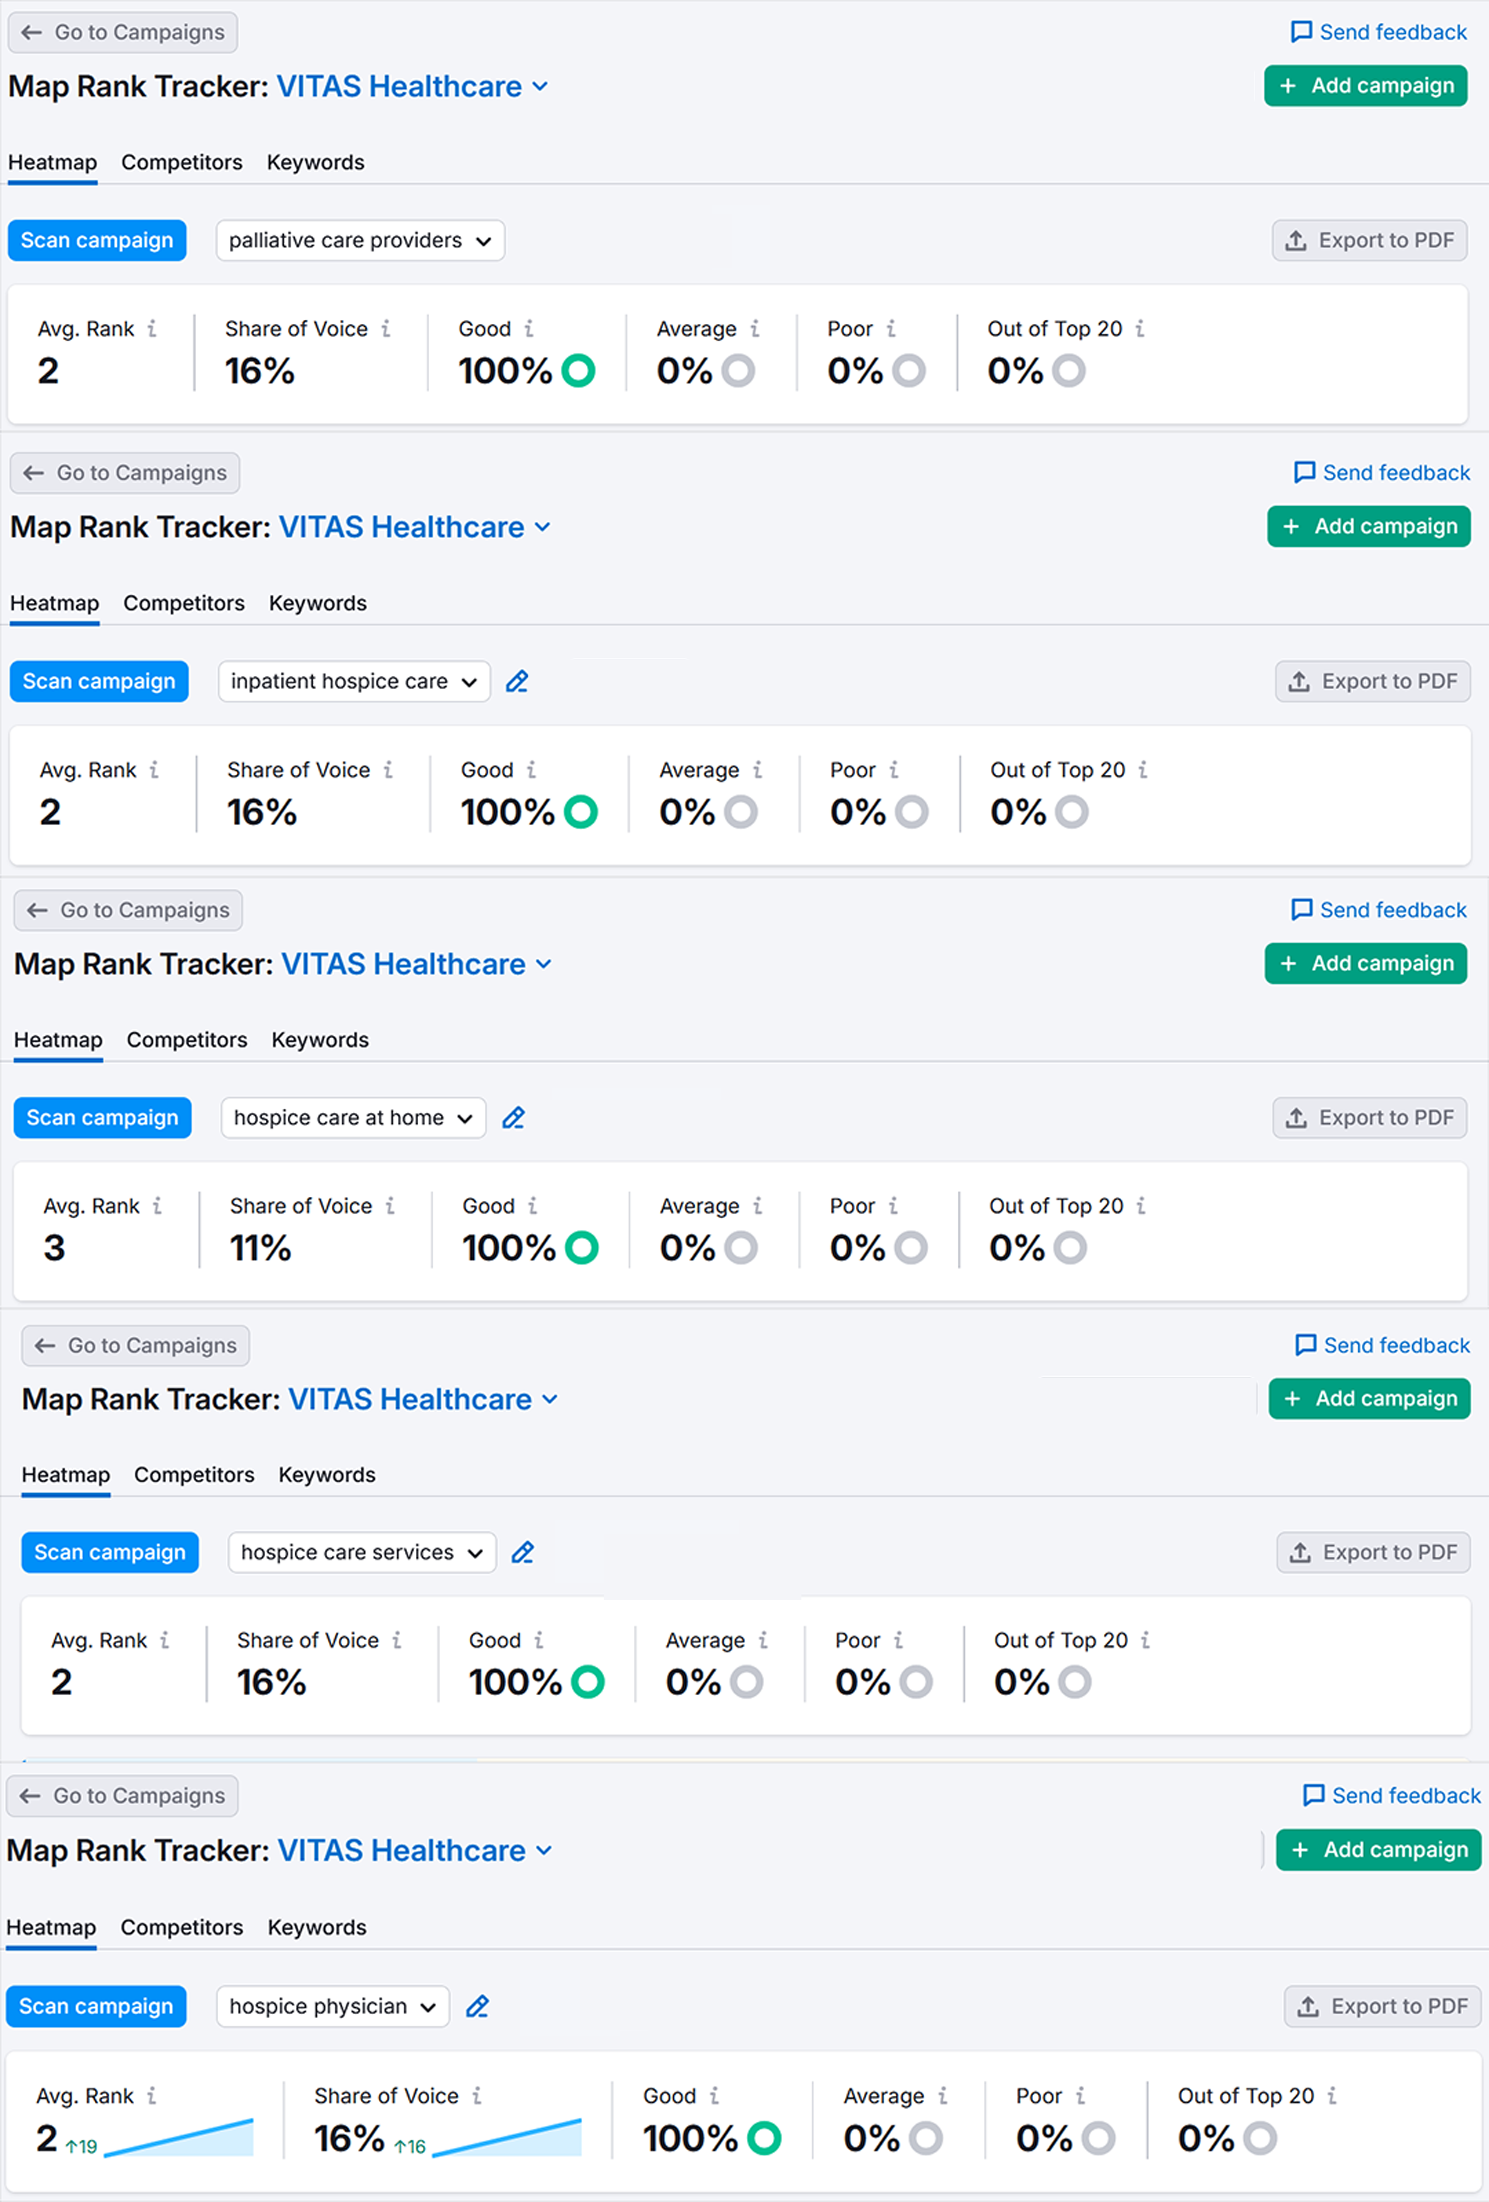This screenshot has height=2202, width=1489.
Task: Click the pencil edit icon beside inpatient hospice care
Action: tap(517, 682)
